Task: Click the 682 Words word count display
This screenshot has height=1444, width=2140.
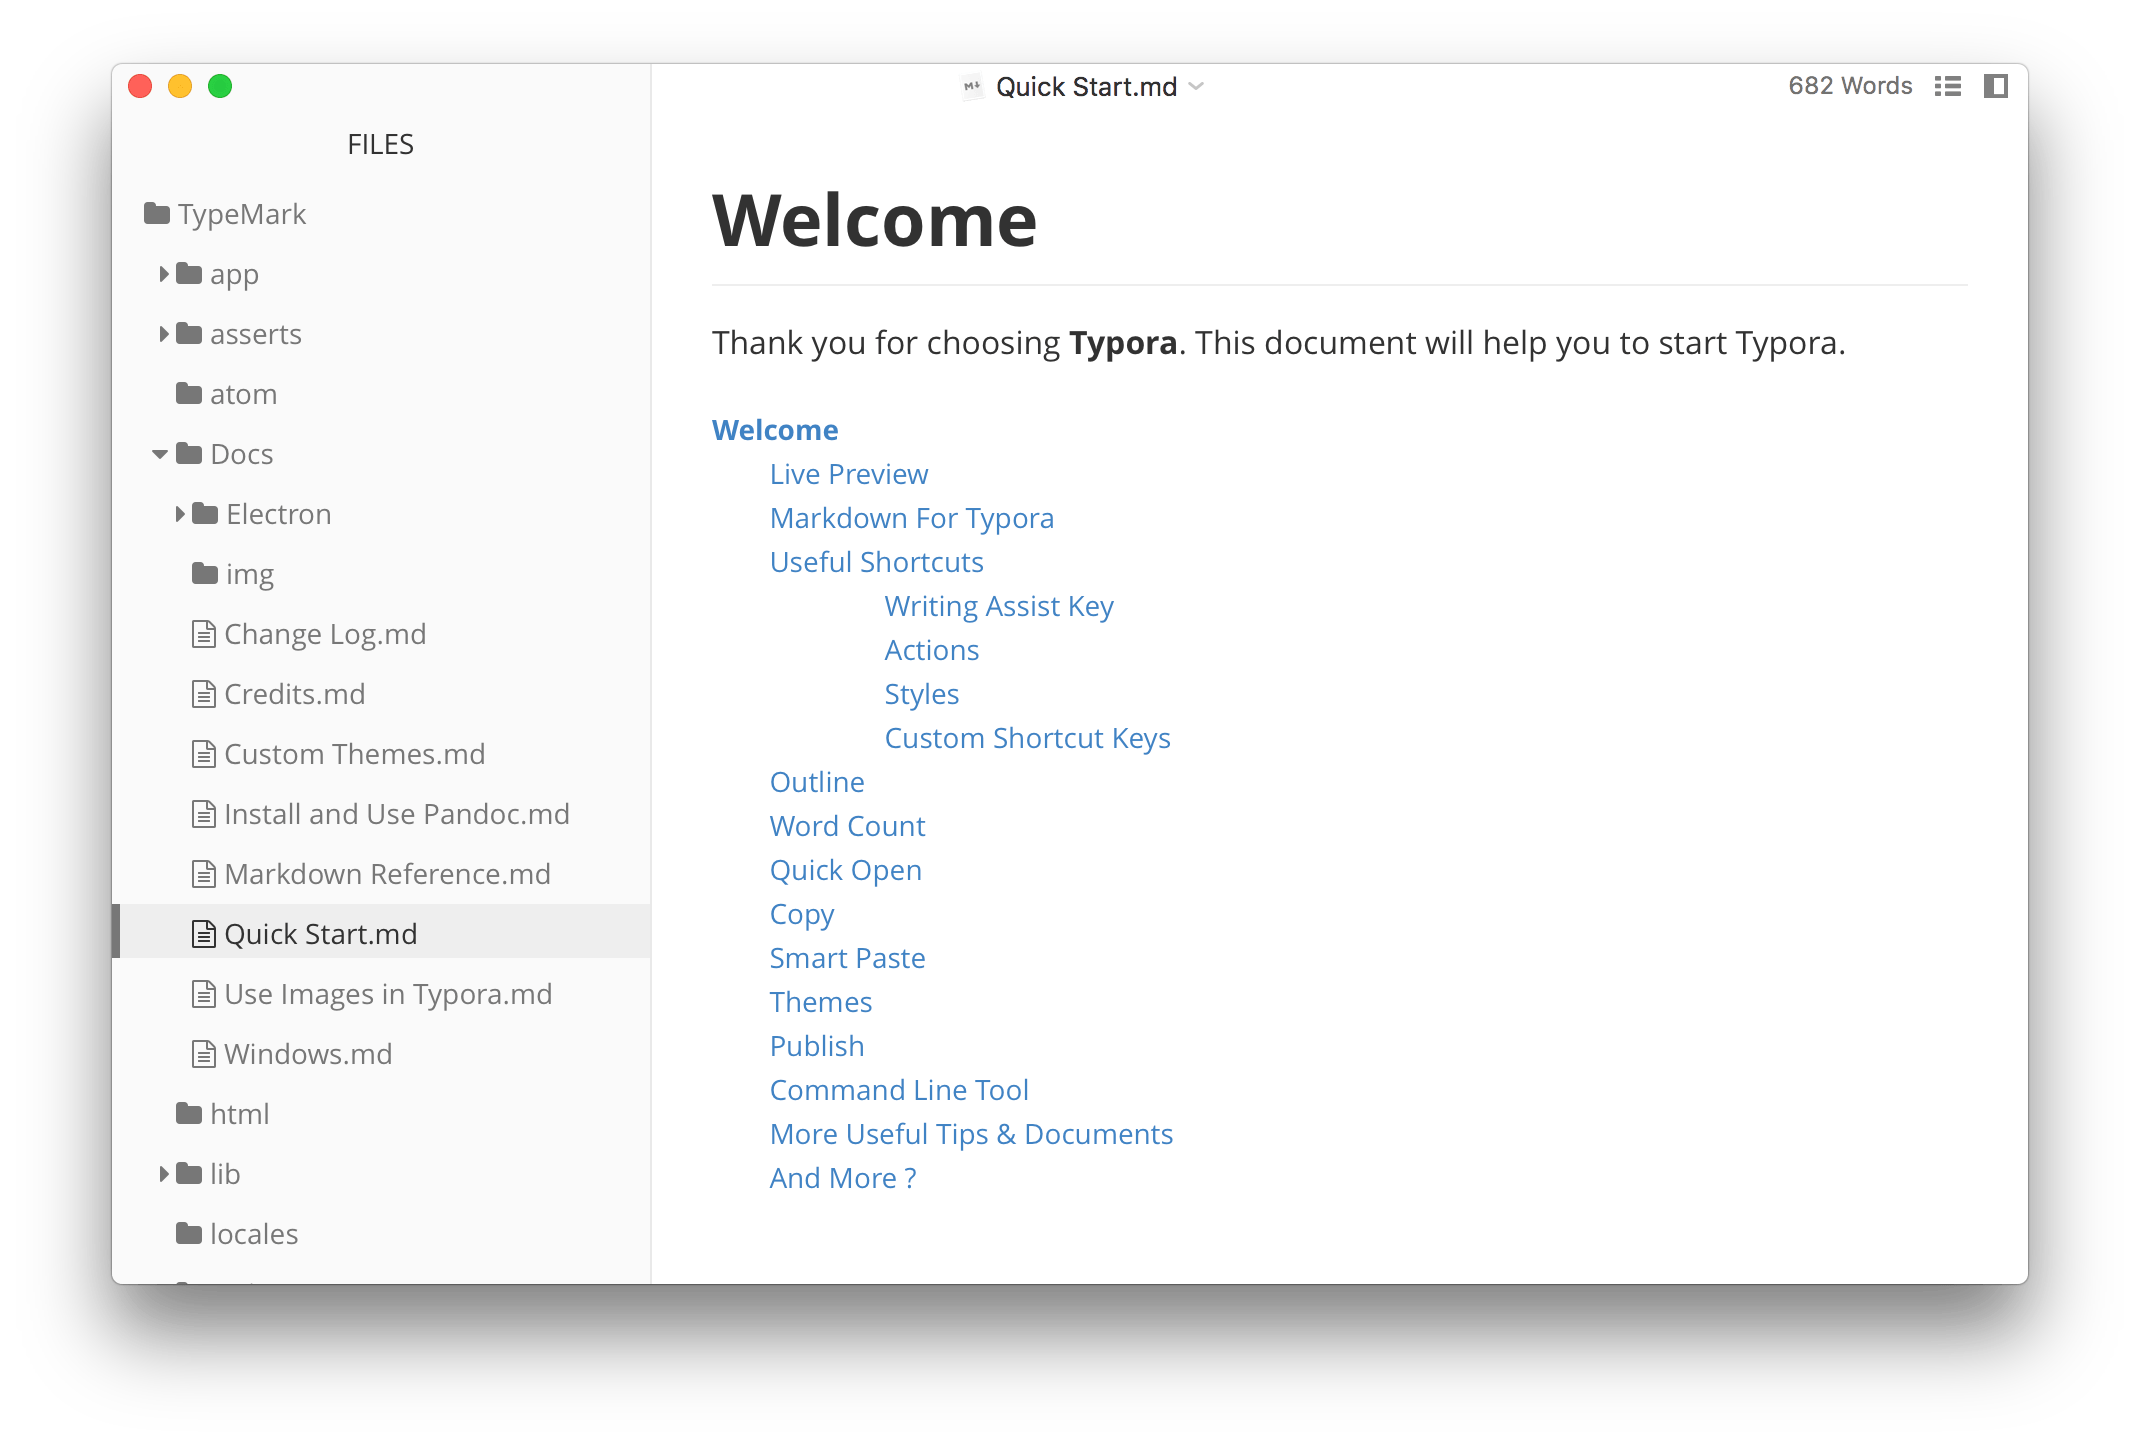Action: (1850, 85)
